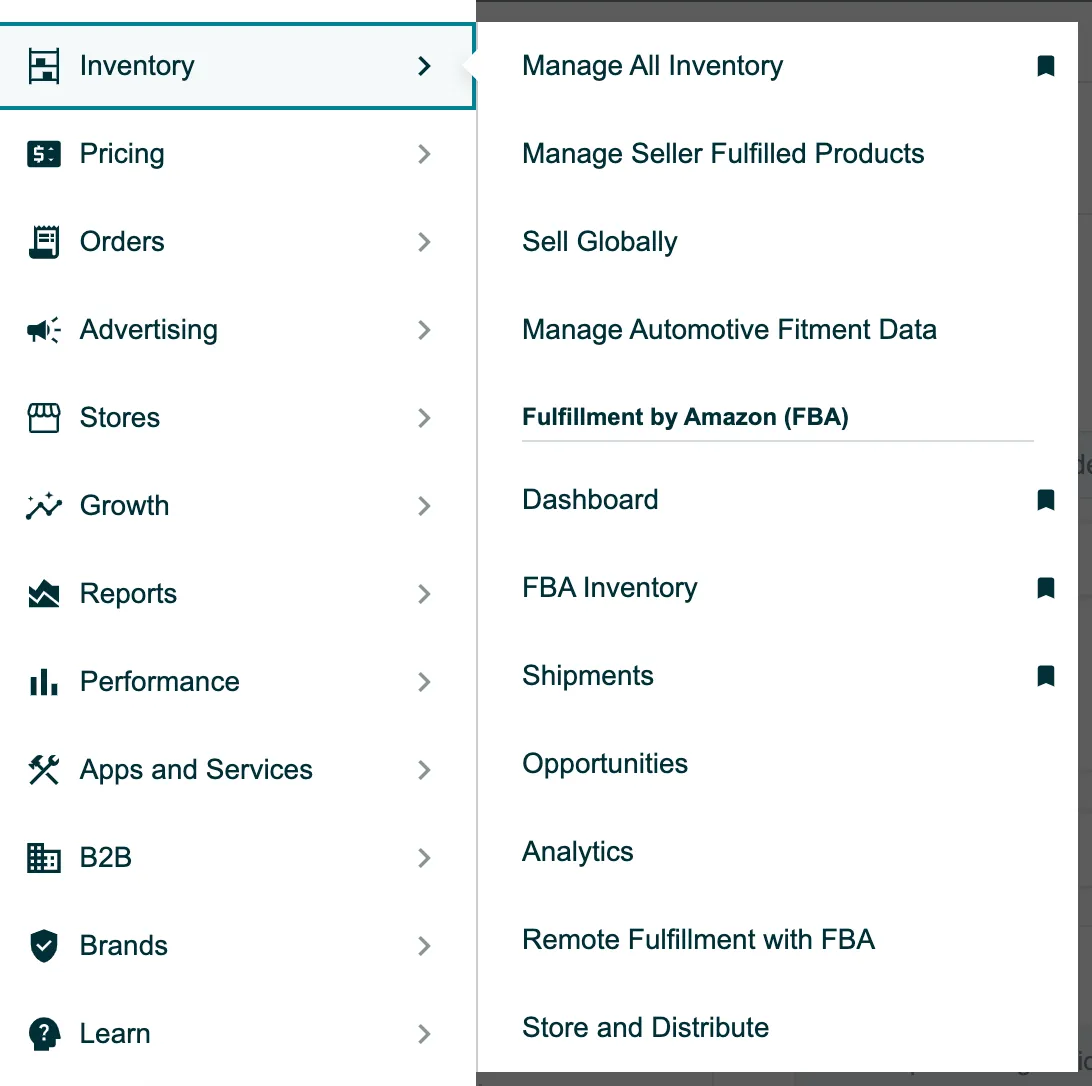
Task: Open the Analytics link
Action: [577, 852]
